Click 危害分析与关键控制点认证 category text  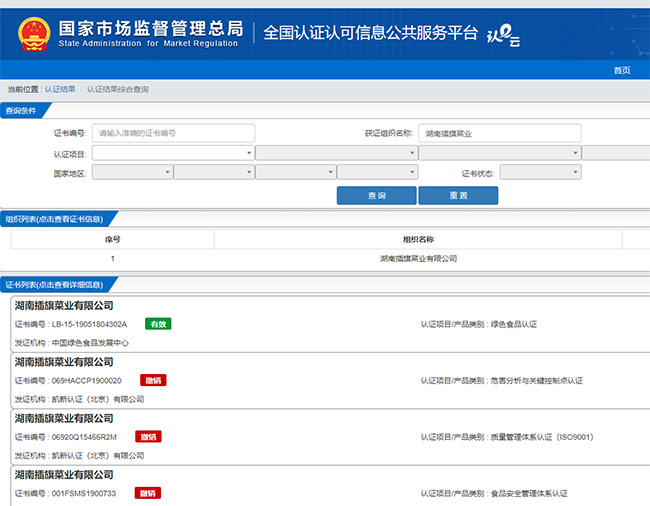pos(537,380)
